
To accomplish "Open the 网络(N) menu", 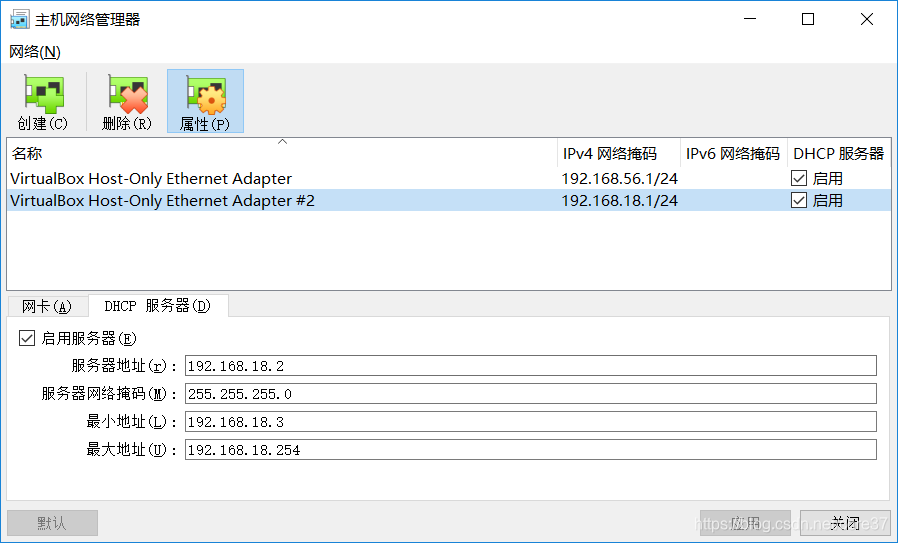I will point(35,52).
